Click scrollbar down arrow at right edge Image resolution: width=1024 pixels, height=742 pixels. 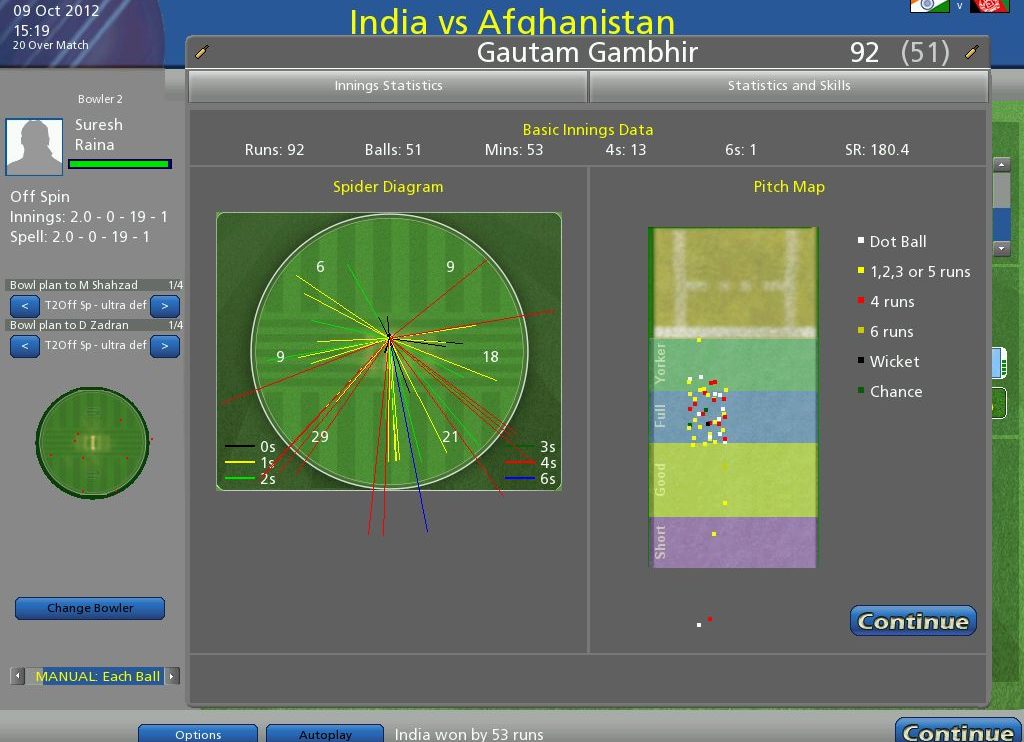pos(1002,248)
